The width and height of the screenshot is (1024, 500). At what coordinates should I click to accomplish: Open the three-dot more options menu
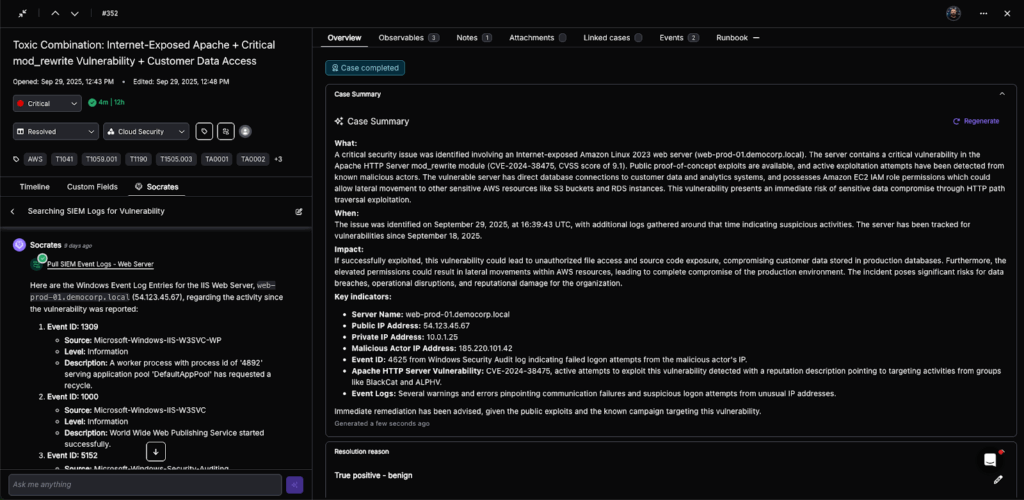(983, 13)
